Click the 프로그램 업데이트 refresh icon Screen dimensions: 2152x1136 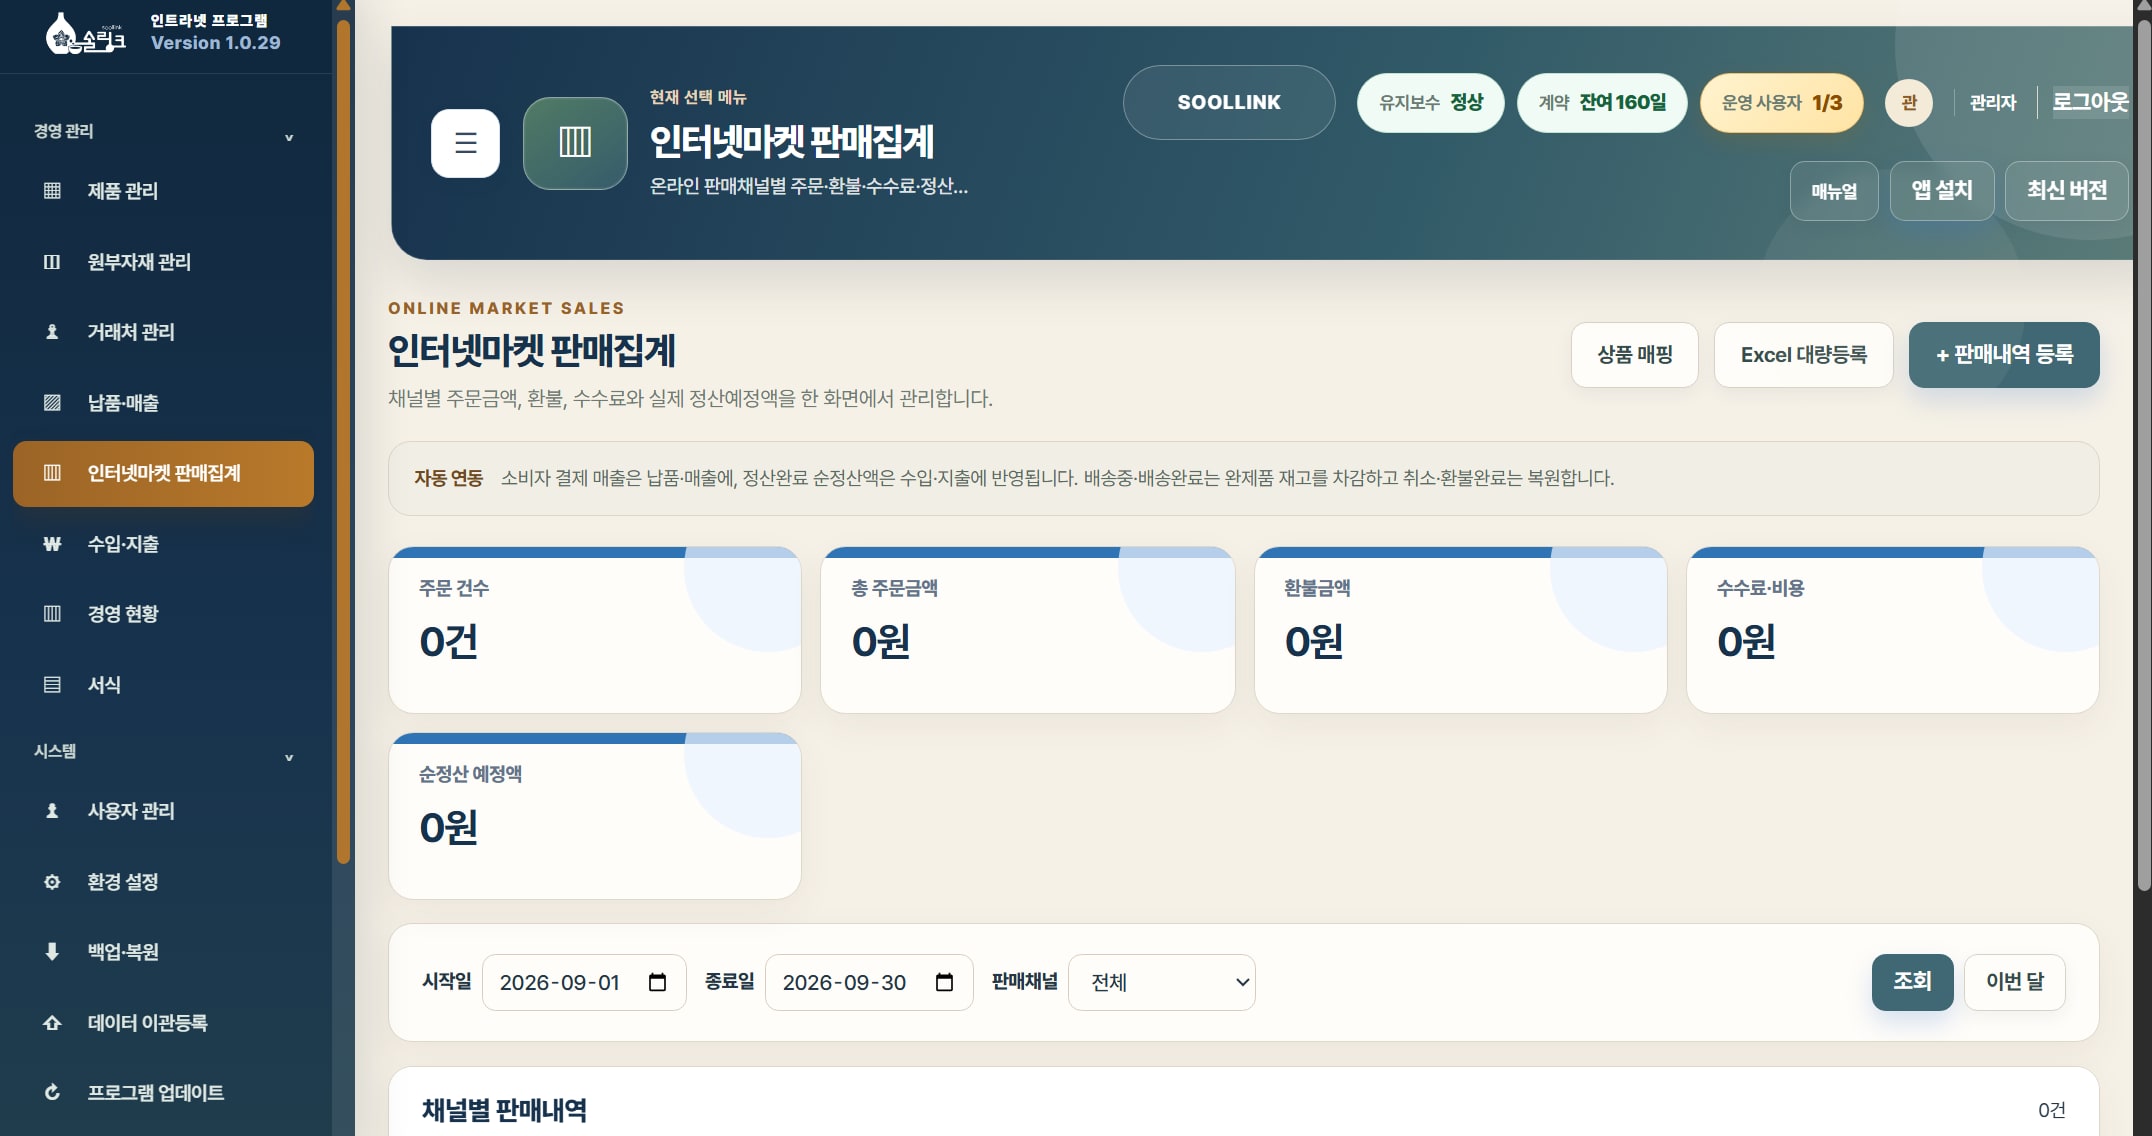tap(52, 1093)
